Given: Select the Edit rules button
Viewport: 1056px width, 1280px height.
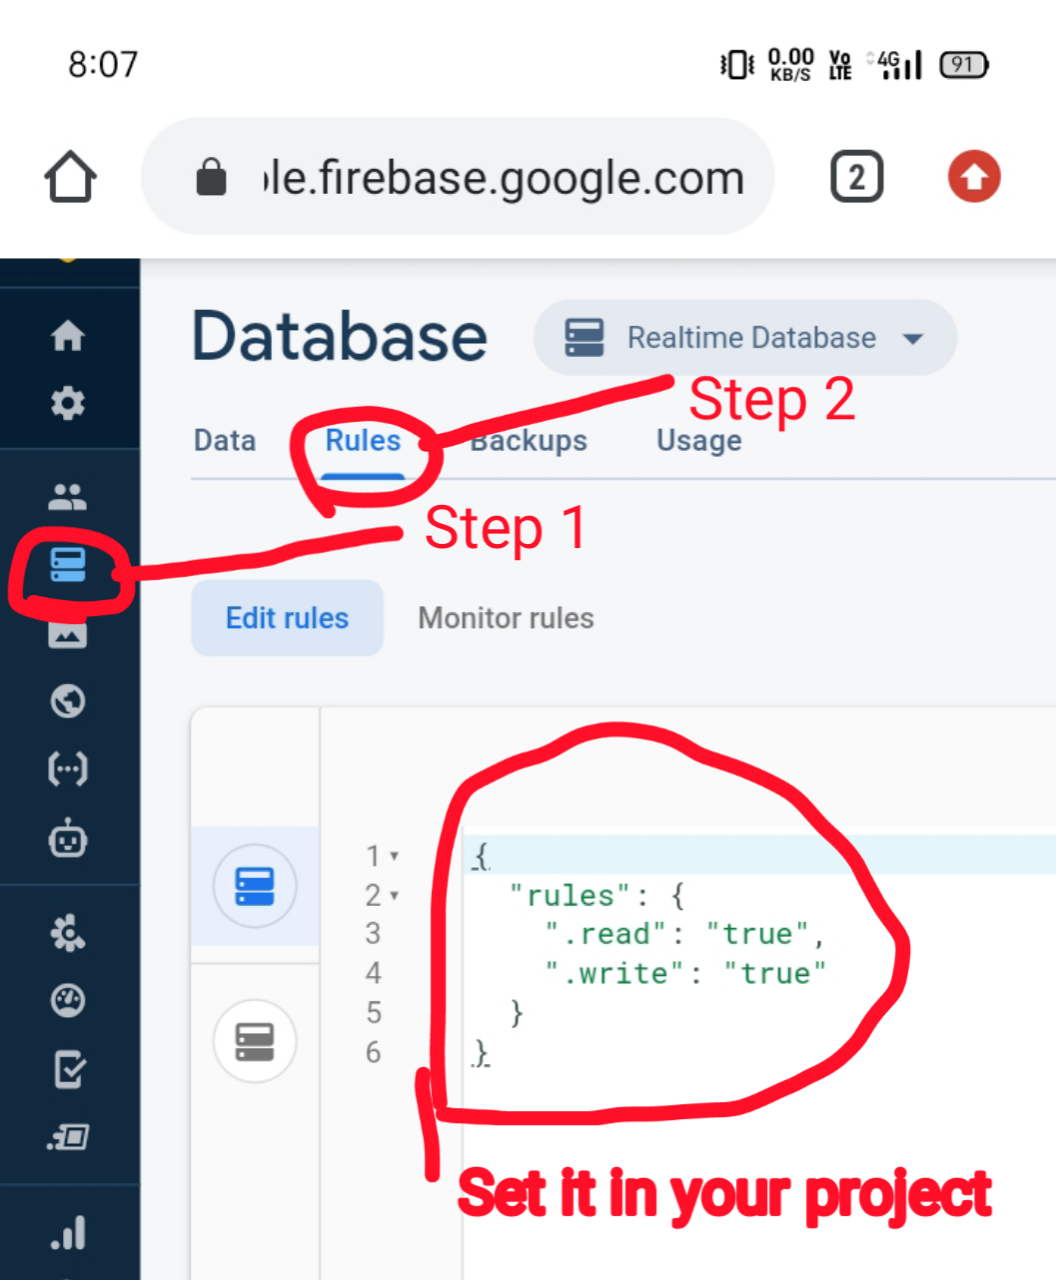Looking at the screenshot, I should tap(287, 618).
